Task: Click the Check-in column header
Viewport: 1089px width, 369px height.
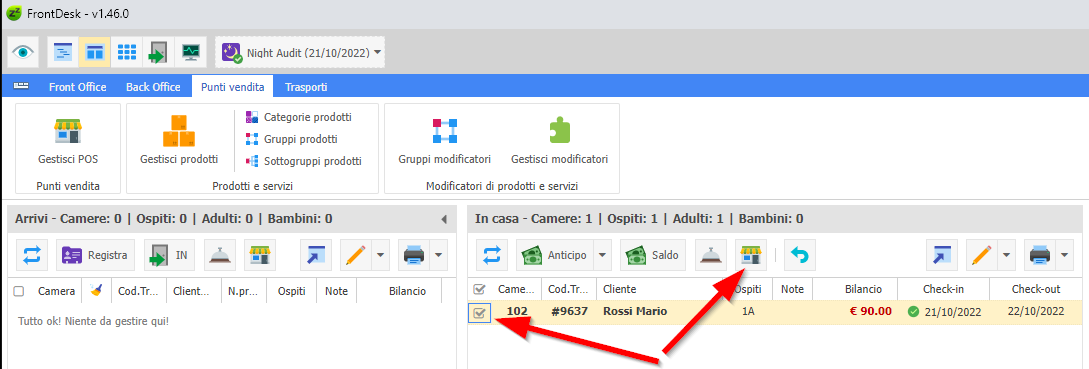Action: point(942,289)
